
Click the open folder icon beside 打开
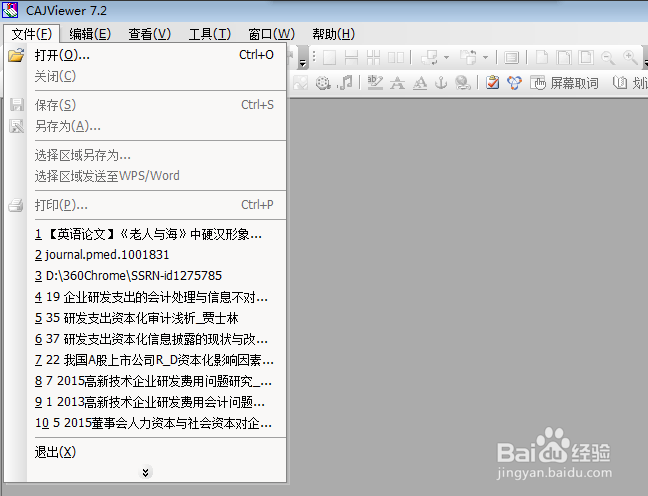pyautogui.click(x=16, y=55)
